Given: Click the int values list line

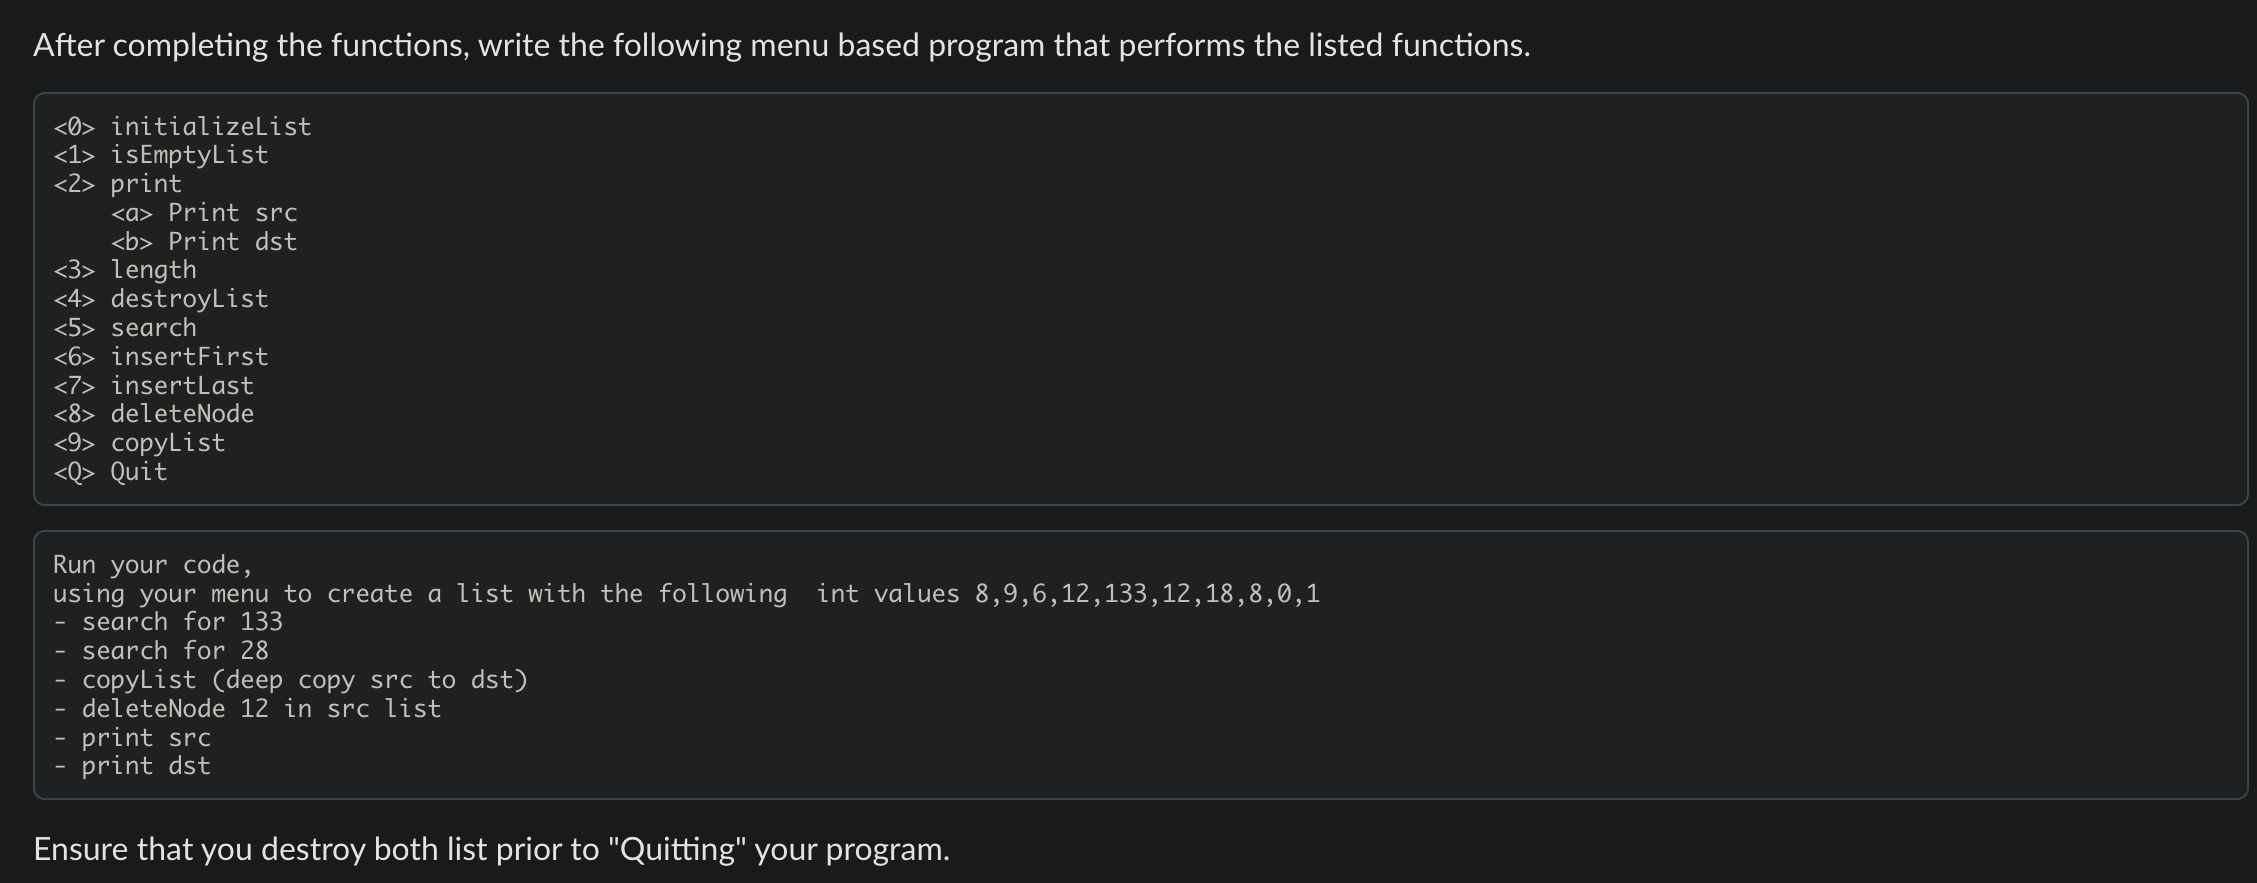Looking at the screenshot, I should (686, 594).
